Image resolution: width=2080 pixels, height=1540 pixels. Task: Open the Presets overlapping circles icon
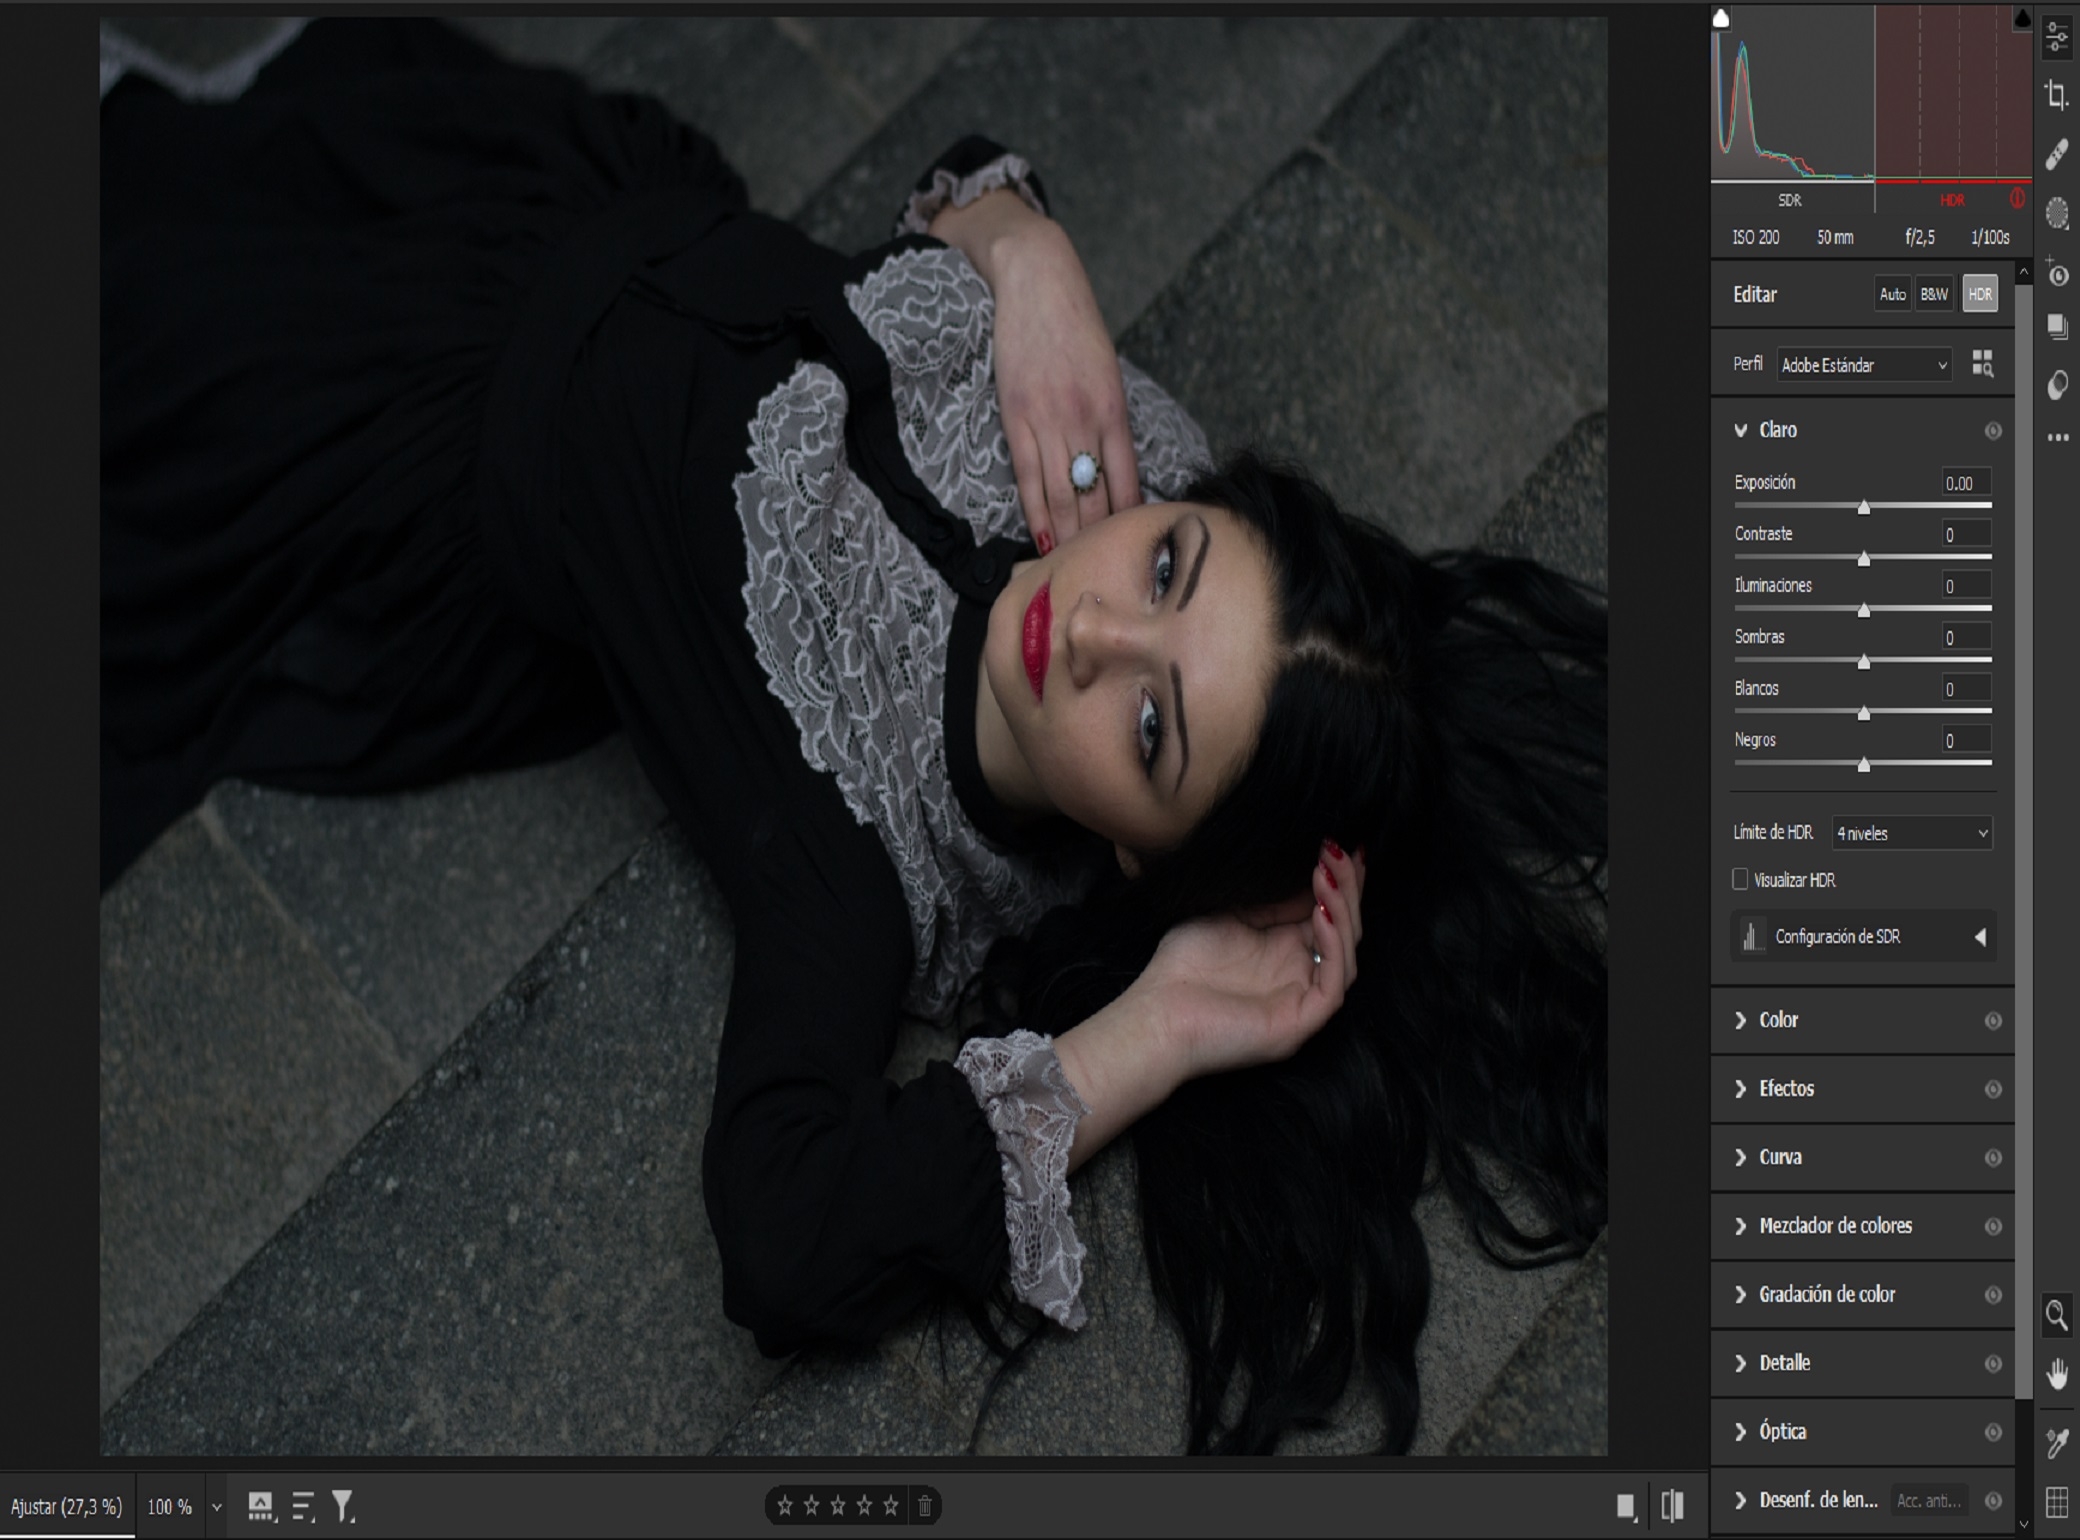click(2056, 385)
